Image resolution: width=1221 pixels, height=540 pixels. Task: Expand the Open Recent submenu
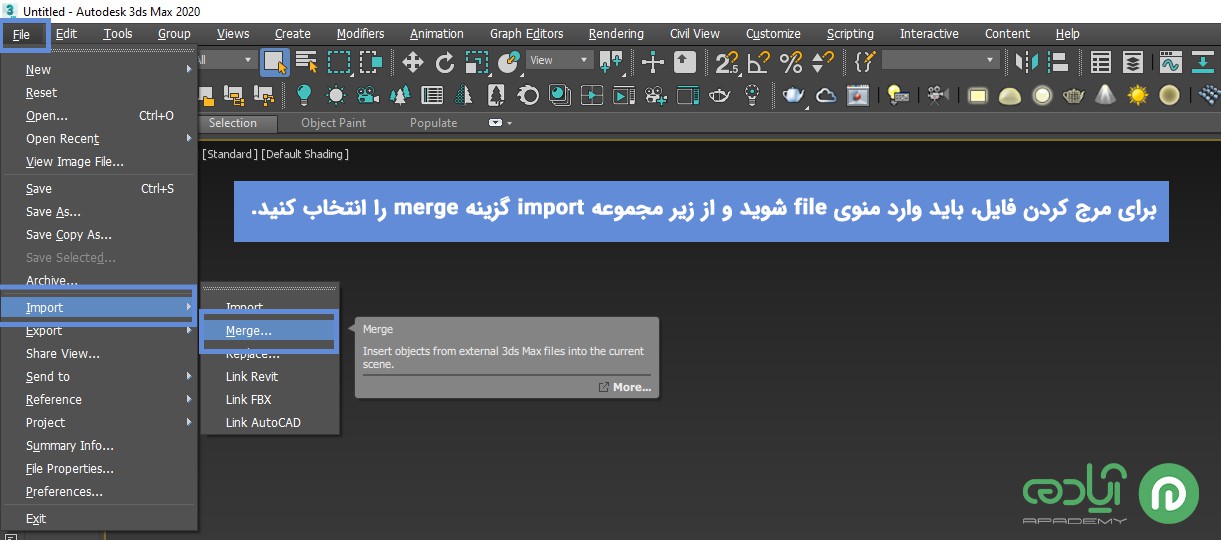pyautogui.click(x=100, y=138)
